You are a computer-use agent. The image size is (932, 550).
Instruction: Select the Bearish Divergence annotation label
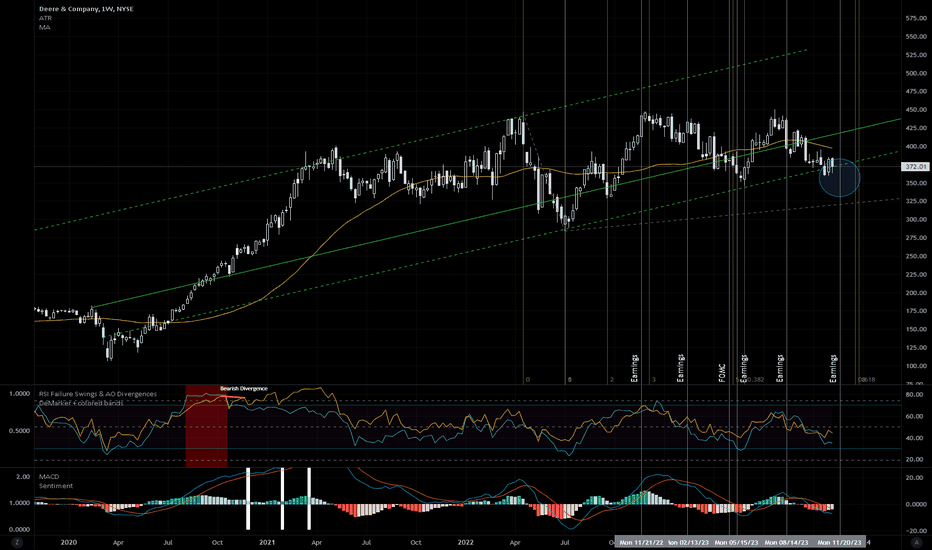click(x=244, y=388)
